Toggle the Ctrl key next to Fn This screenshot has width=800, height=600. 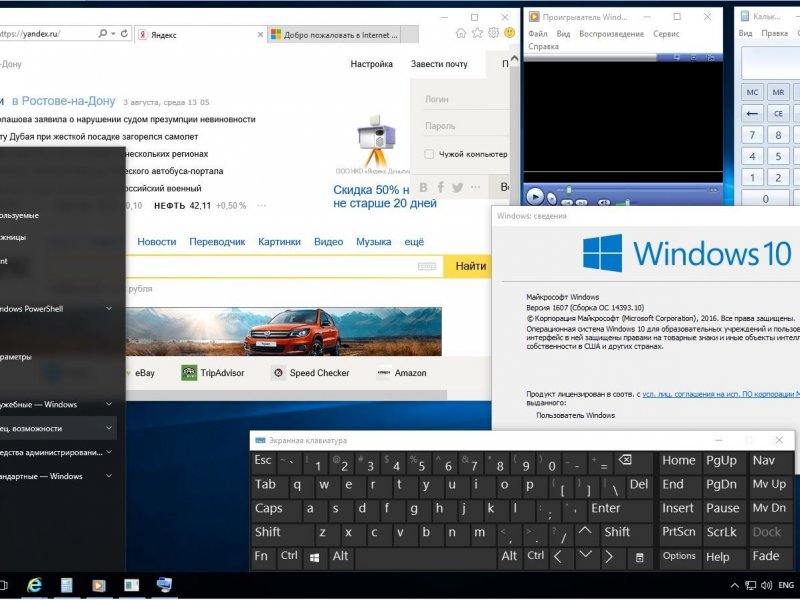coord(289,558)
